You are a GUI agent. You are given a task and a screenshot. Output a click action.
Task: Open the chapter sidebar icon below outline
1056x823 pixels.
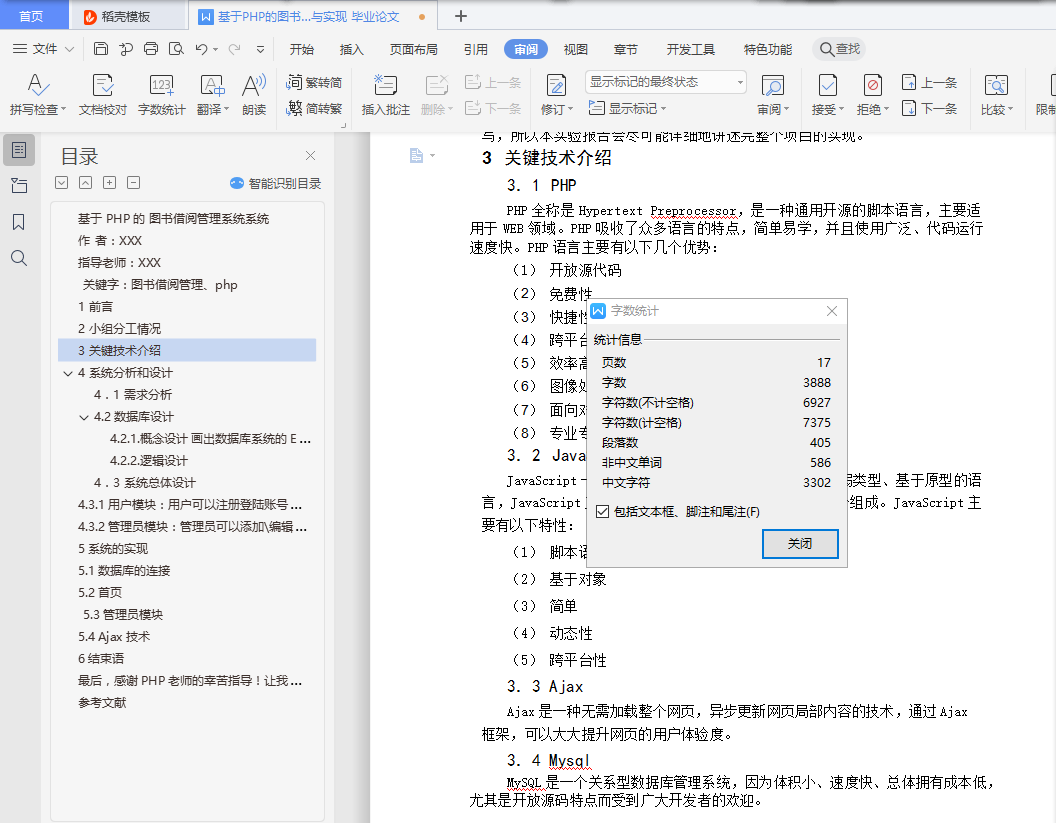(x=19, y=186)
